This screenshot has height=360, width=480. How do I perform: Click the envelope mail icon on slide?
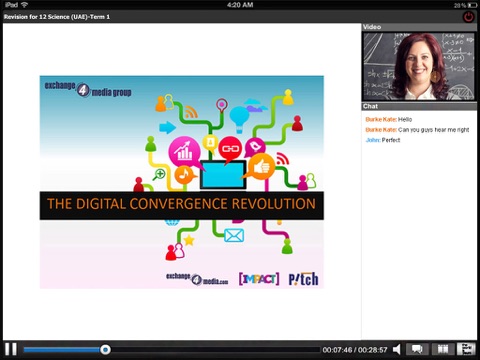tap(234, 235)
